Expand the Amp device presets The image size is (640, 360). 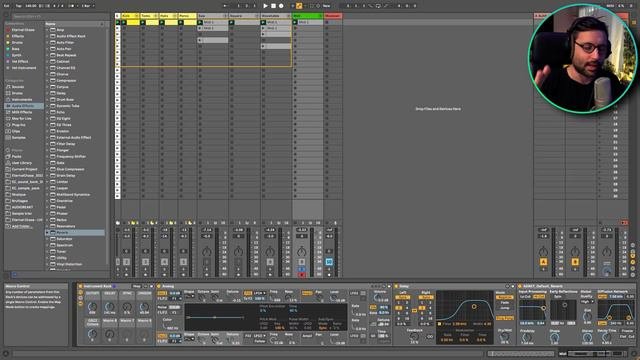47,30
